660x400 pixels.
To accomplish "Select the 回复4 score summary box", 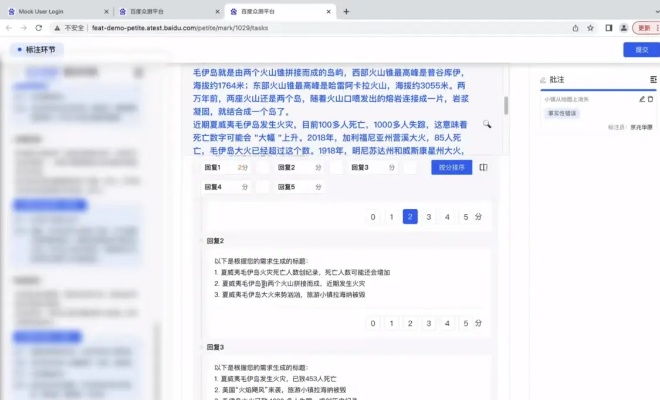I will 226,187.
